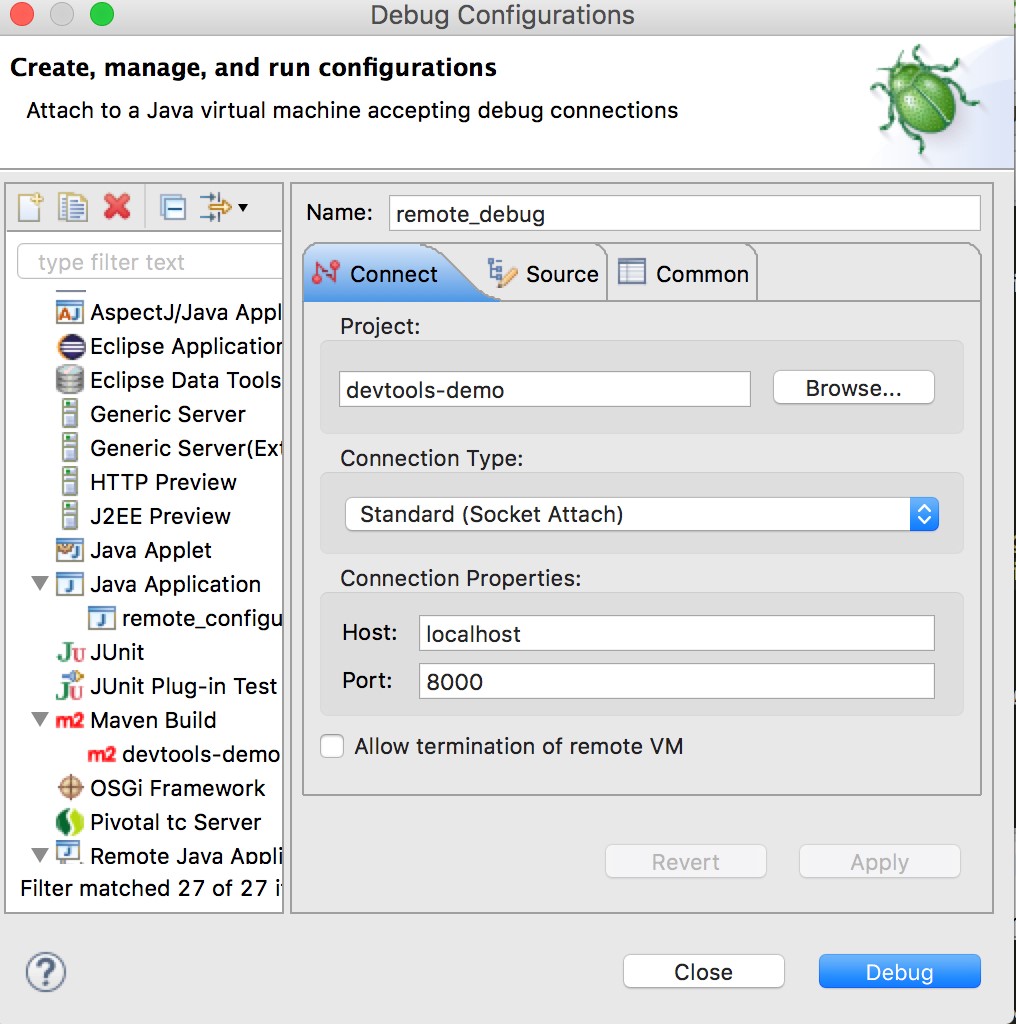Collapse the Maven Build tree node

(40, 719)
